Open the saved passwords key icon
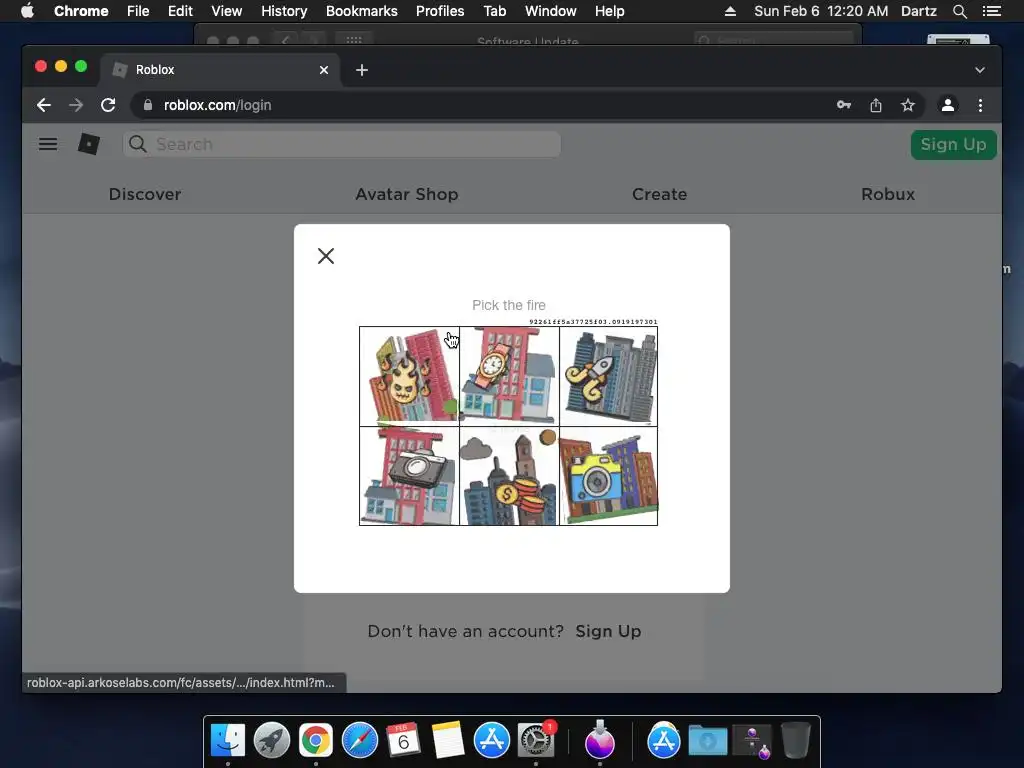Screen dimensions: 1024x768 point(844,105)
